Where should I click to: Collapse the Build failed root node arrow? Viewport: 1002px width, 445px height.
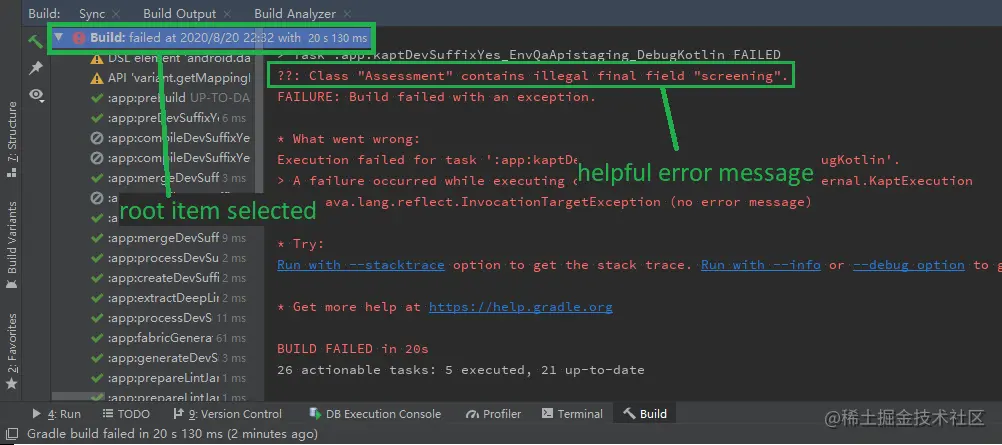[x=59, y=38]
